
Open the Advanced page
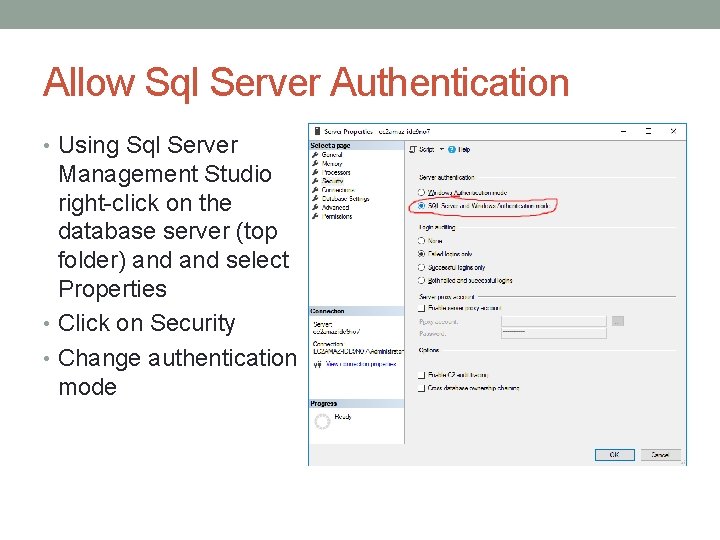(x=335, y=207)
